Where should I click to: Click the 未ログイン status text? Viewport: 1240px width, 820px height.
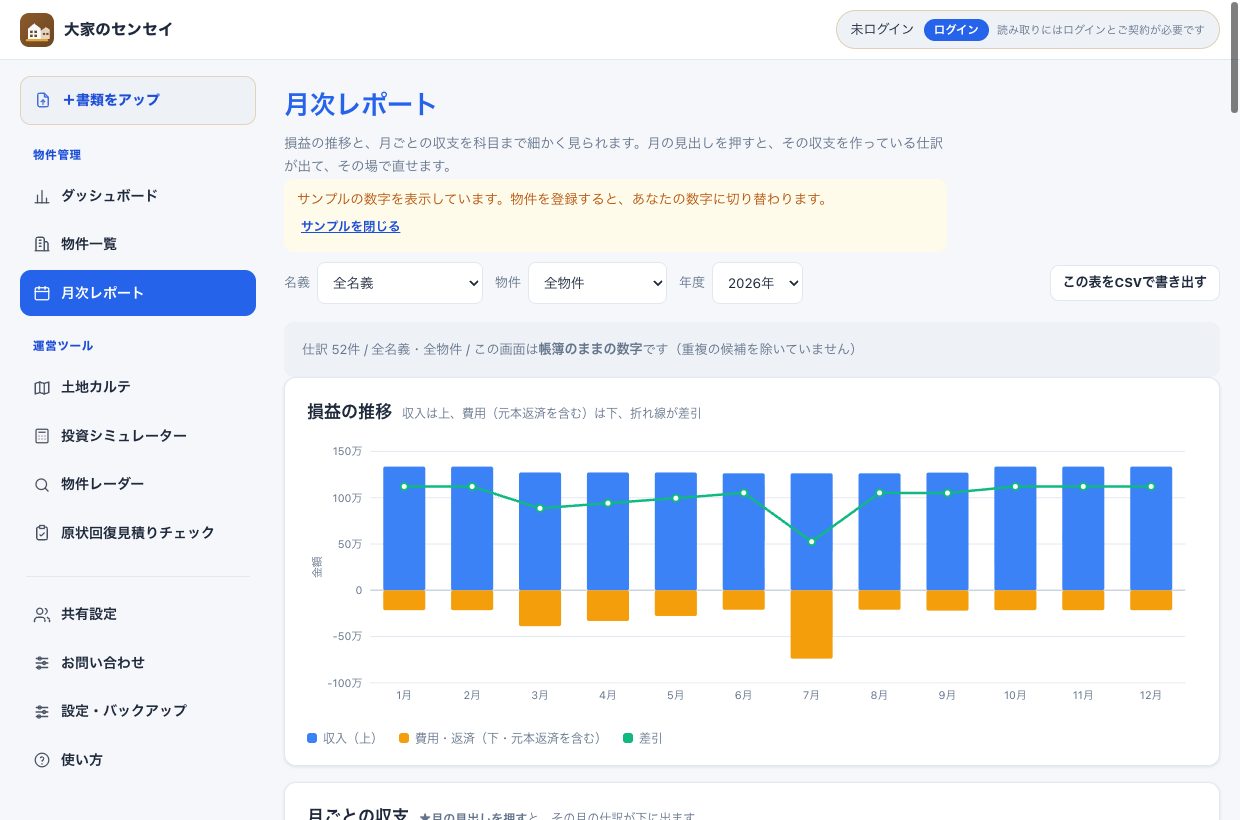tap(882, 30)
